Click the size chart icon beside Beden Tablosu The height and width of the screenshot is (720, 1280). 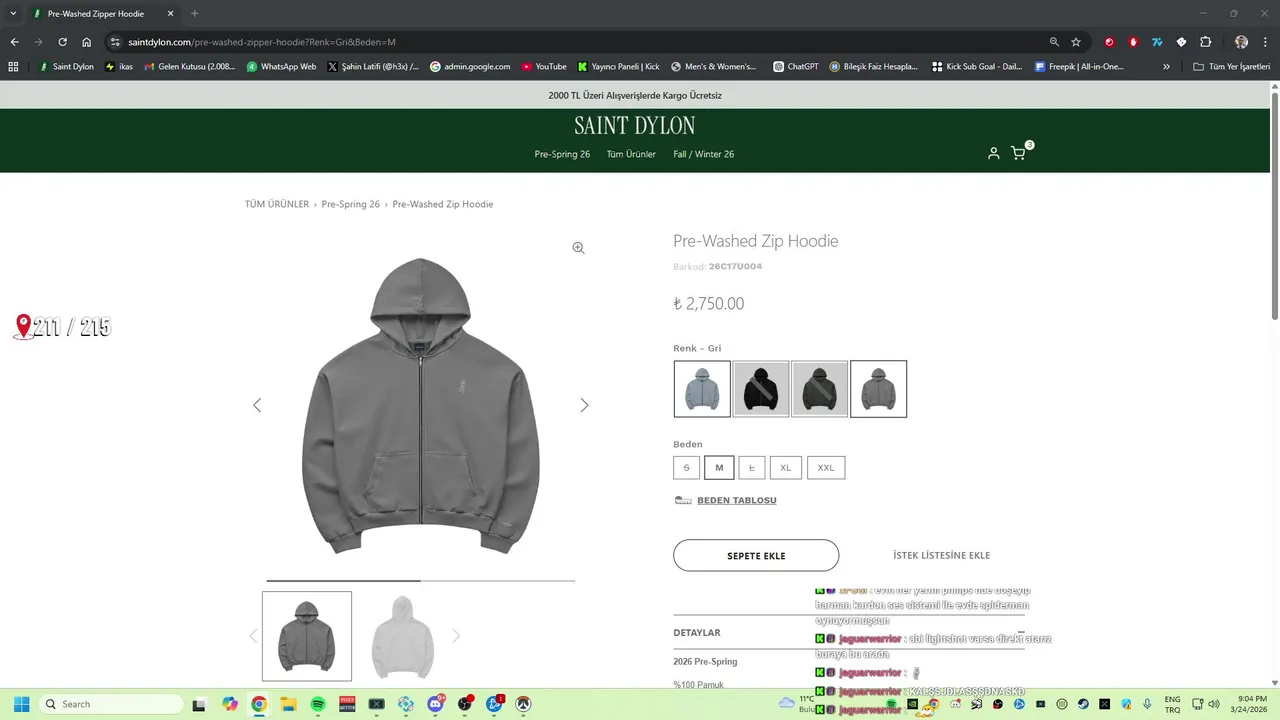[x=683, y=500]
